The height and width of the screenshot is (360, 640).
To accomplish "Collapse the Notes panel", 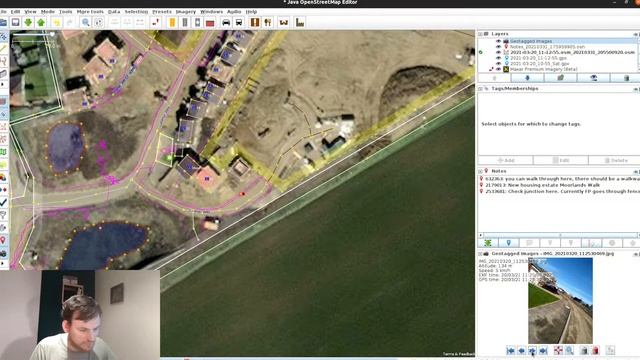I will (480, 171).
